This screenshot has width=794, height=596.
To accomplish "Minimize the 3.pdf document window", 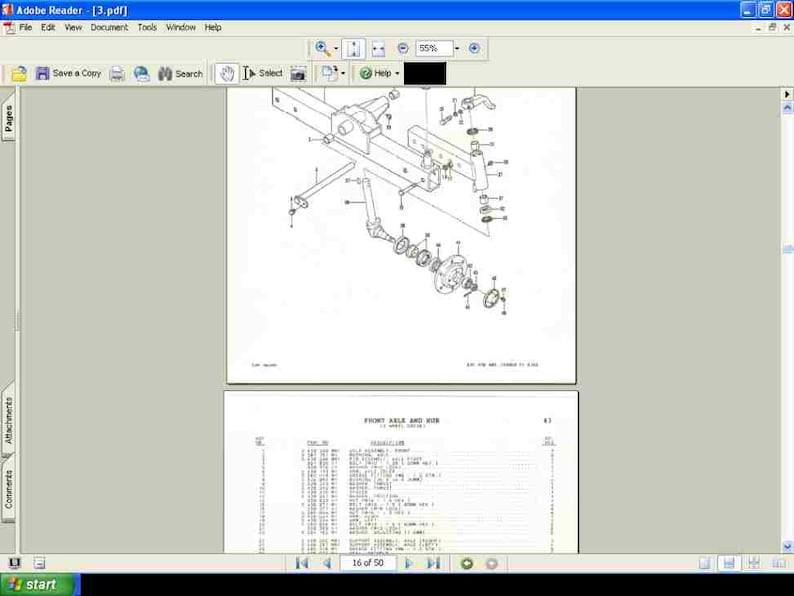I will point(758,28).
